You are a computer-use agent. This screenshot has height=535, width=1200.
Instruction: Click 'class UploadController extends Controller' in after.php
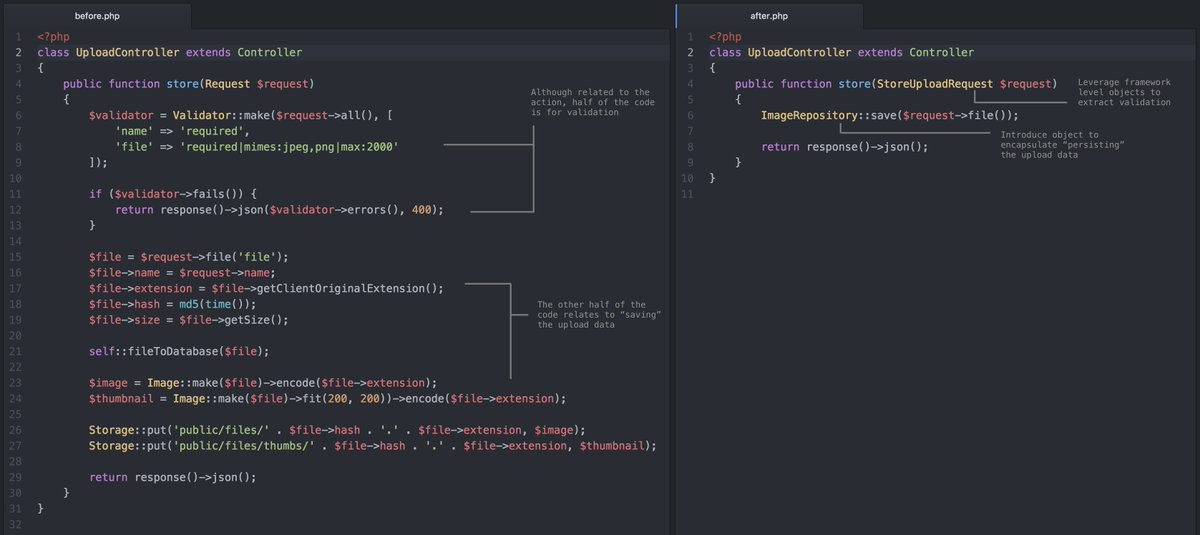841,52
